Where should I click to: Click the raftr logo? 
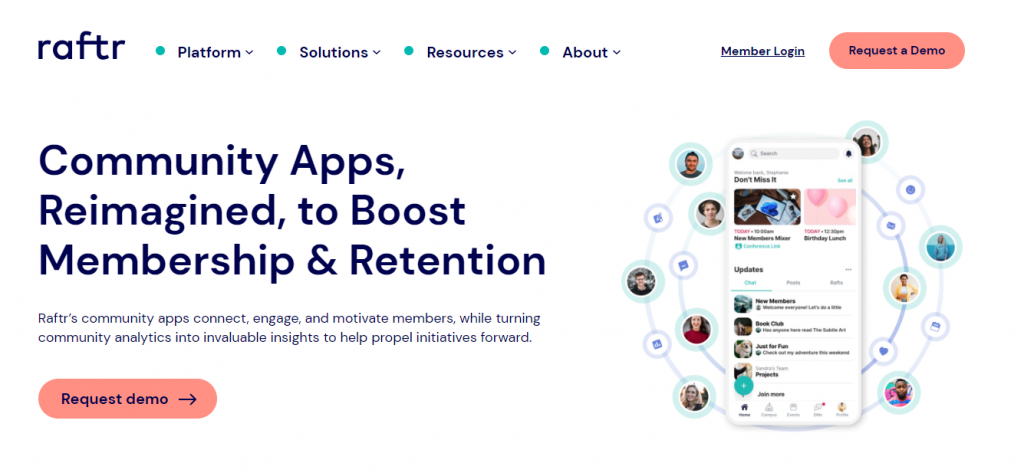(x=81, y=49)
